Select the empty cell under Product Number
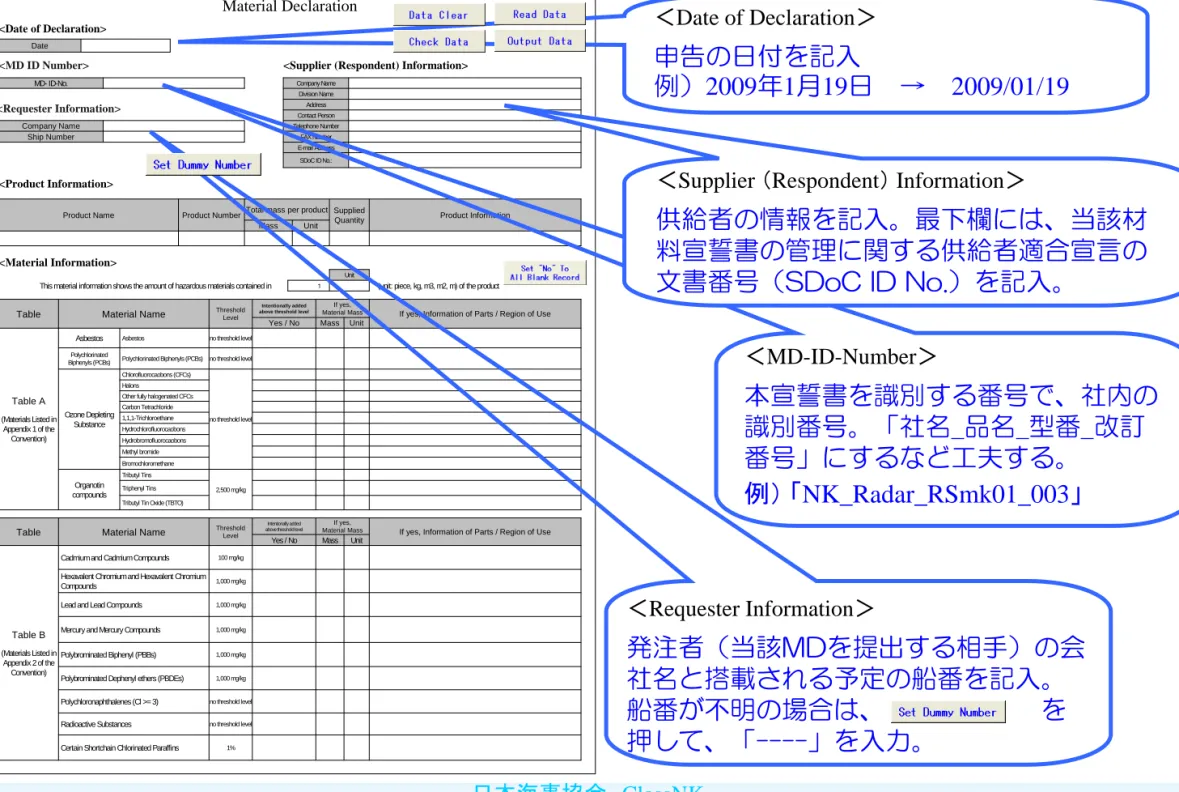Viewport: 1179px width, 792px height. (211, 238)
